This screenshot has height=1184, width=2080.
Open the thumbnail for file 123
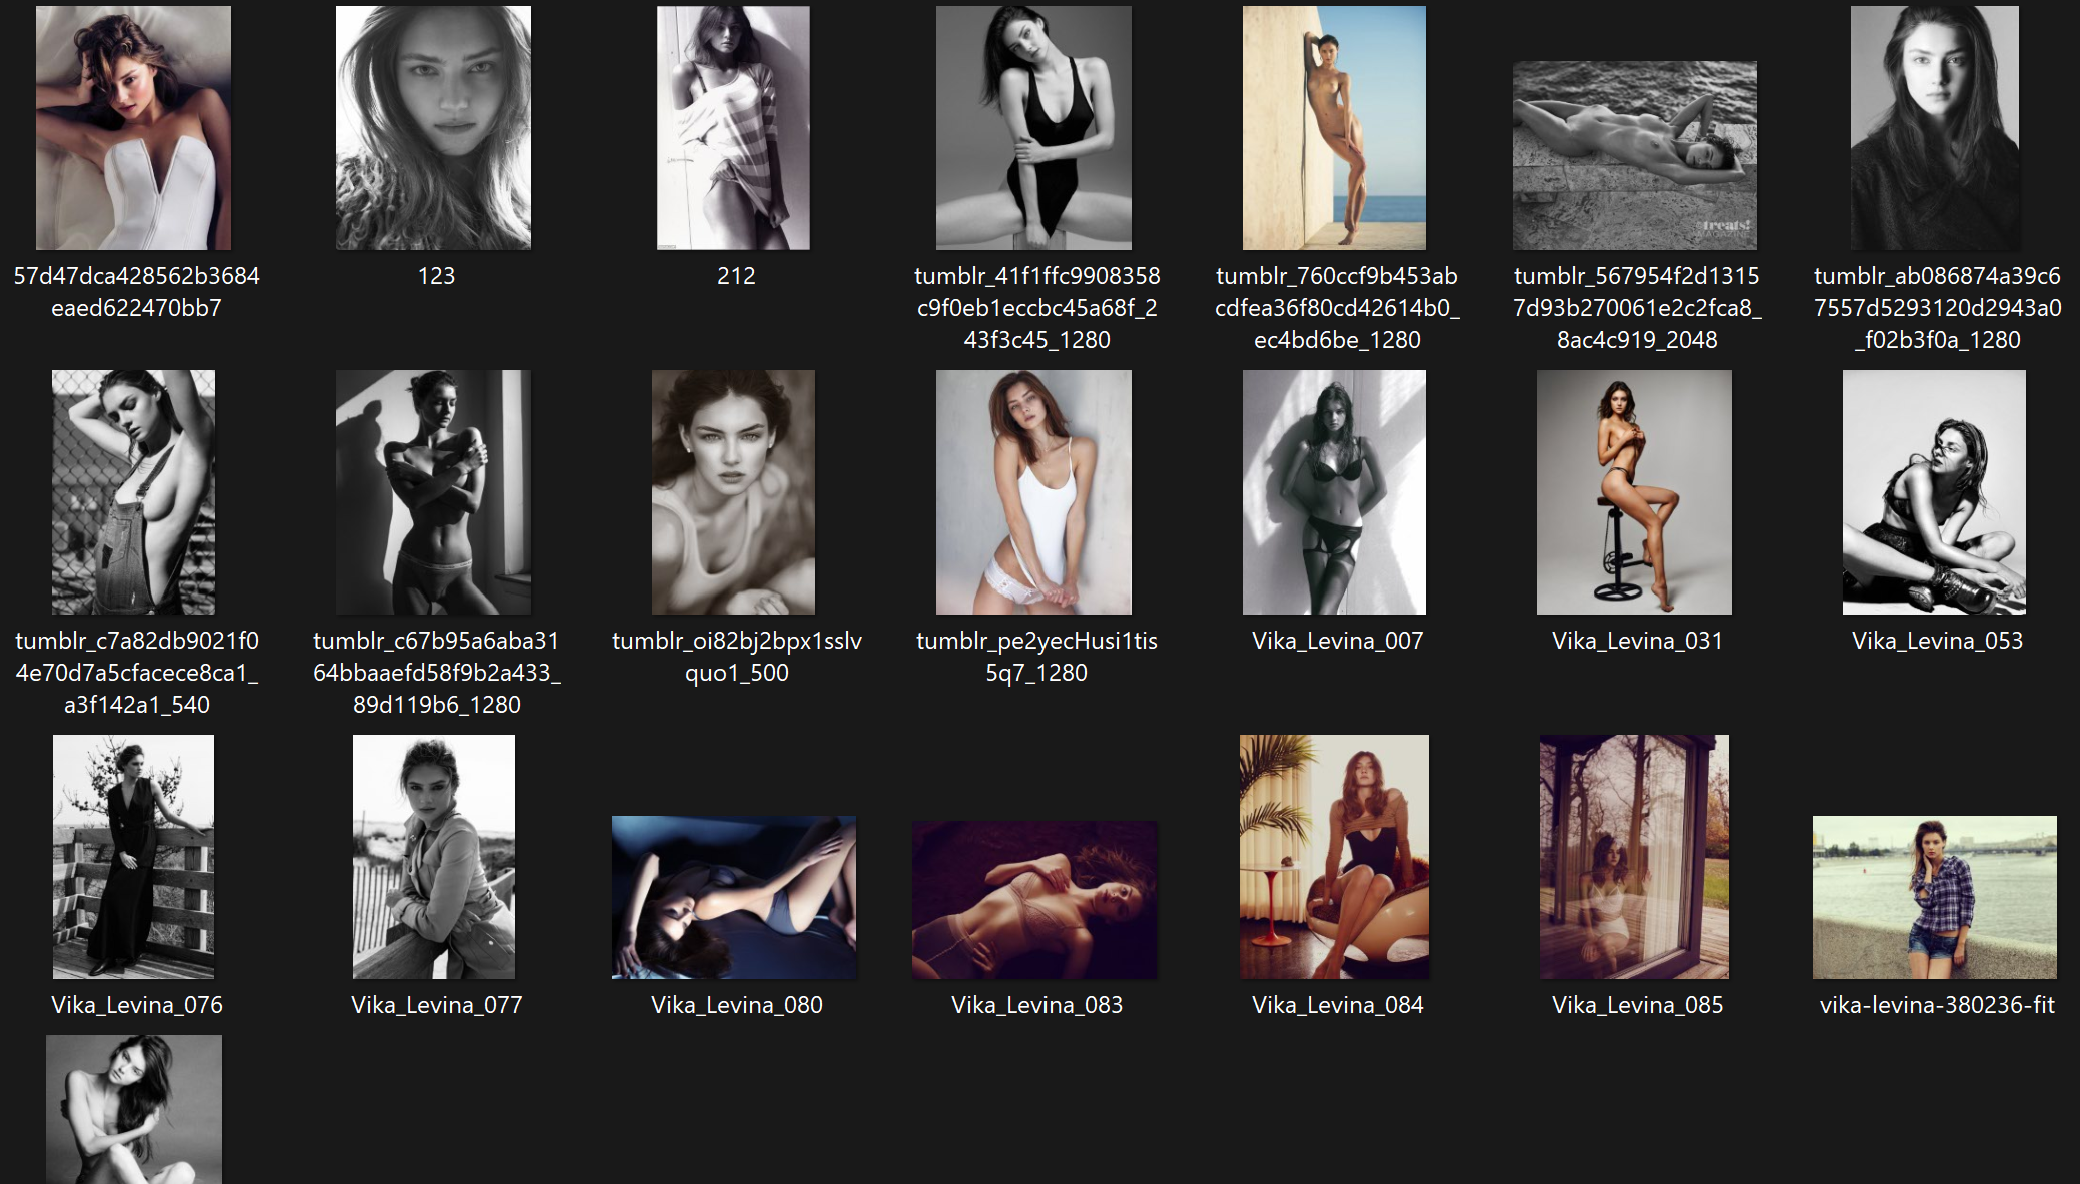(433, 128)
